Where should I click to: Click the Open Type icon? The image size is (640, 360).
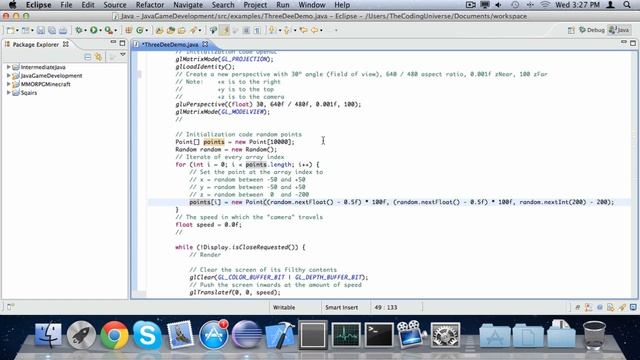pyautogui.click(x=159, y=30)
